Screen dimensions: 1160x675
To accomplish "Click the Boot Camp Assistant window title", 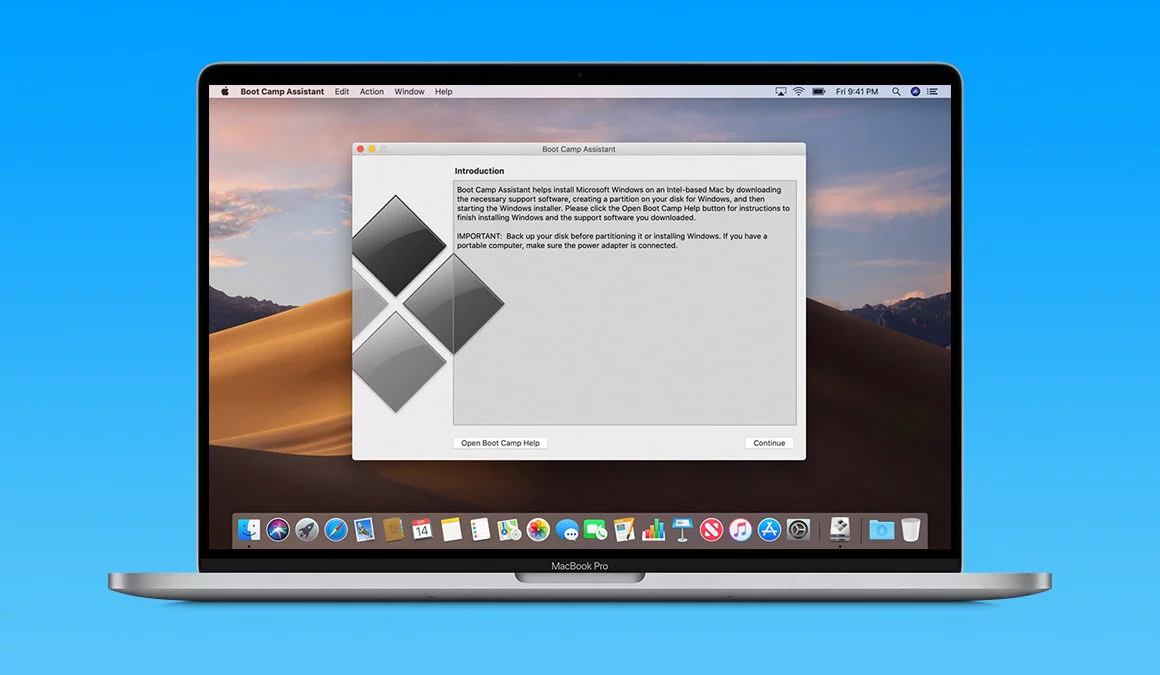I will tap(579, 149).
